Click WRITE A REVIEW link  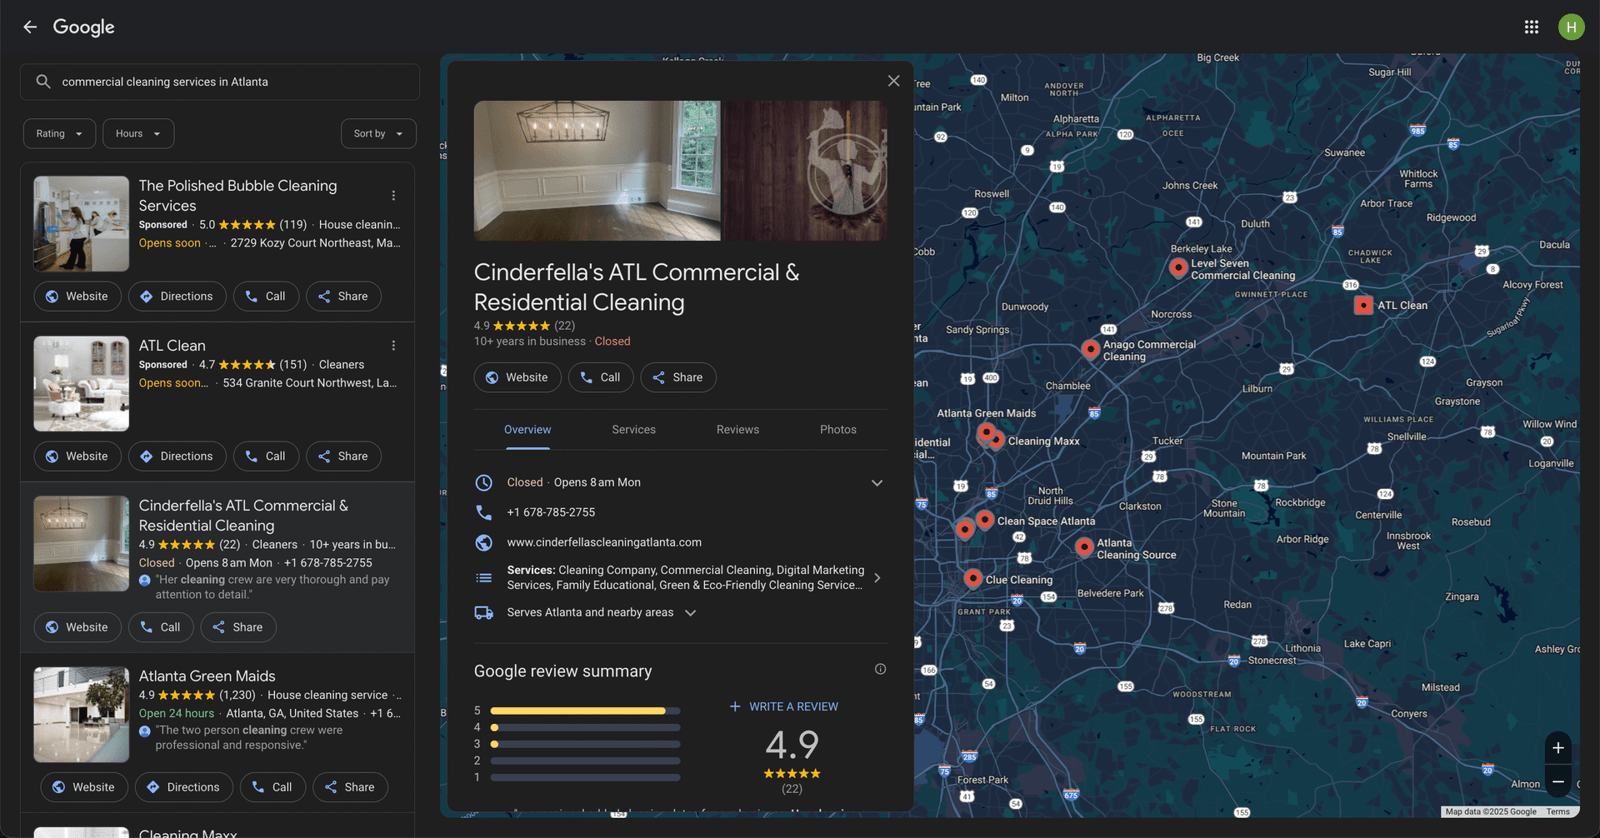(784, 706)
